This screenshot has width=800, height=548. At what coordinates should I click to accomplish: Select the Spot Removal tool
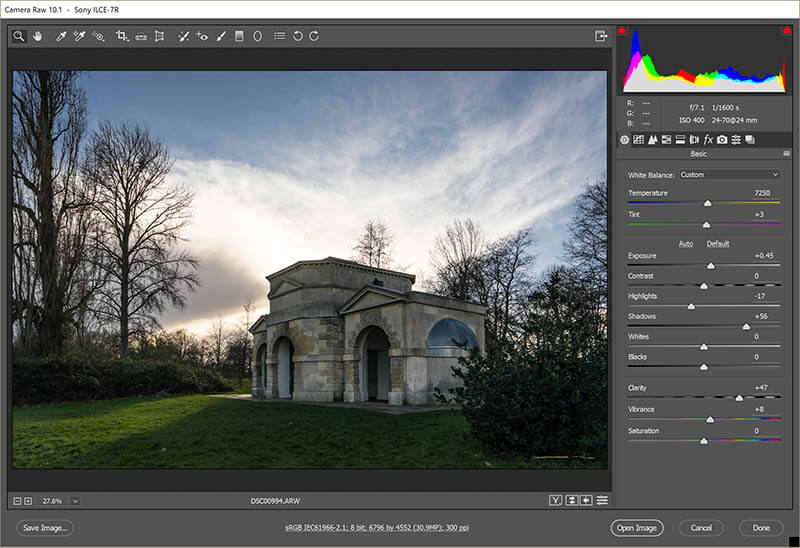(x=184, y=36)
